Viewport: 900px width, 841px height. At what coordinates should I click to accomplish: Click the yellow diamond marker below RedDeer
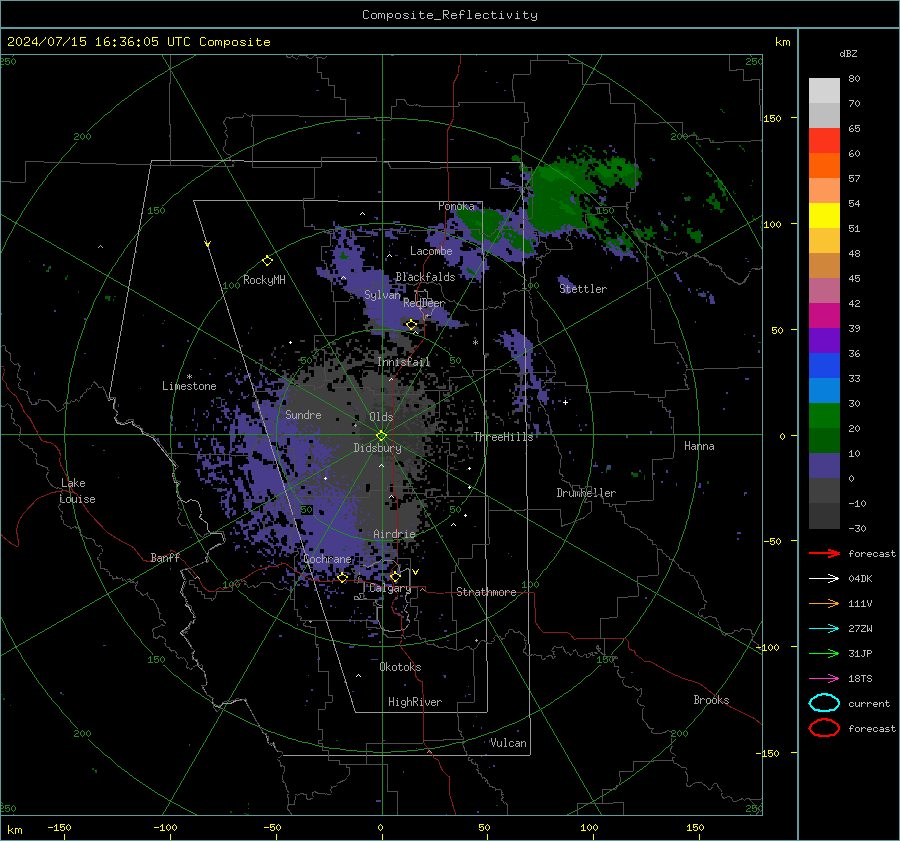(411, 325)
